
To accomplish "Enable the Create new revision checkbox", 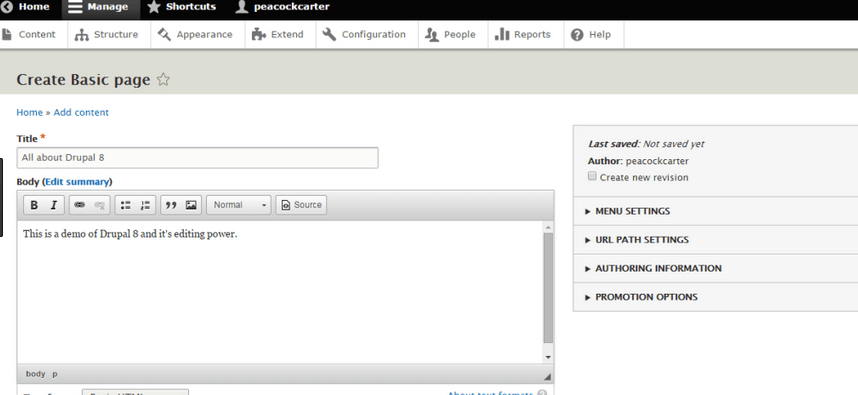I will (592, 176).
